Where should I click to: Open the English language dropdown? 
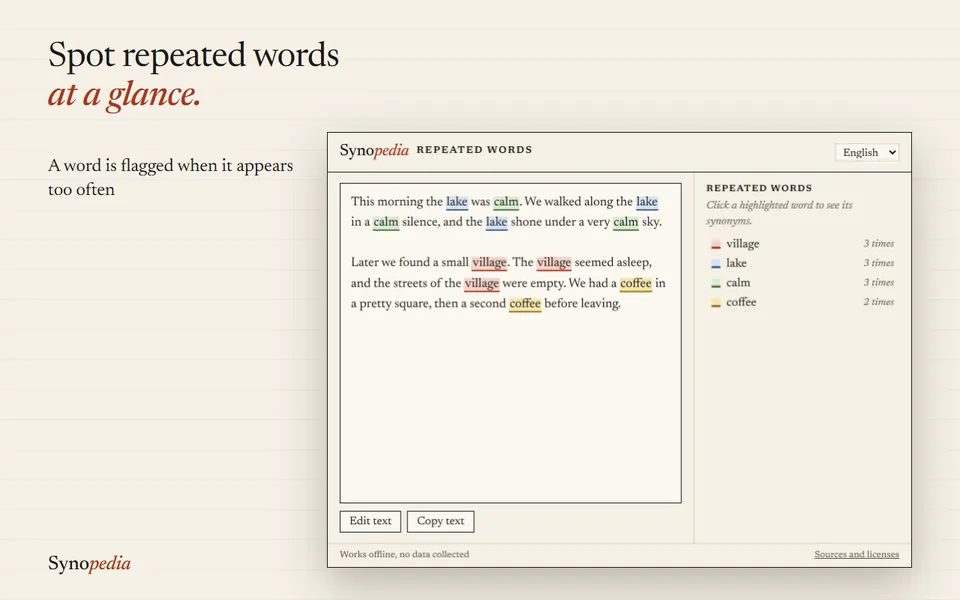[866, 152]
